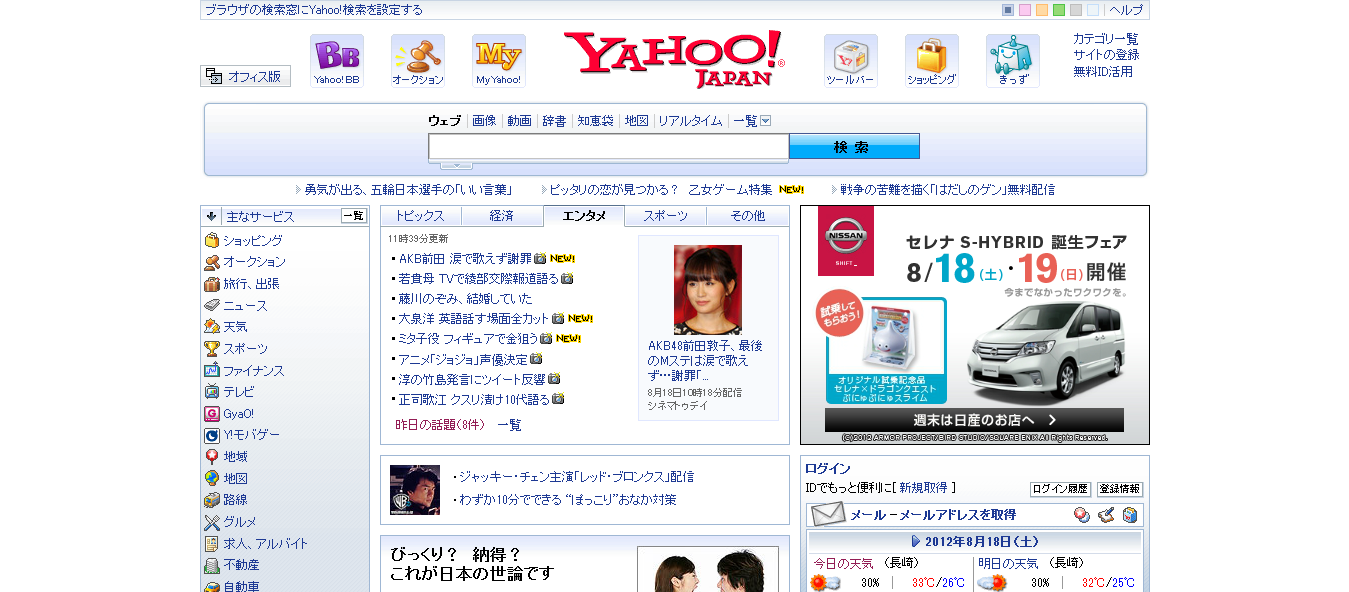Click the 天気 weather icon in sidebar

point(212,327)
